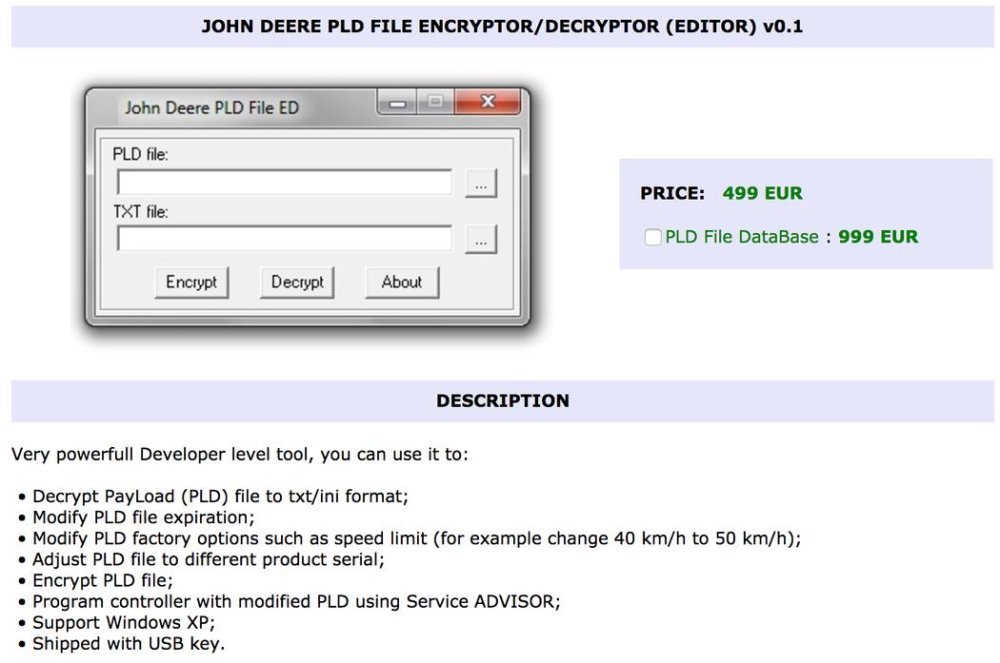The height and width of the screenshot is (663, 1000).
Task: Click the 'Shipped with USB key' bullet
Action: pos(128,644)
